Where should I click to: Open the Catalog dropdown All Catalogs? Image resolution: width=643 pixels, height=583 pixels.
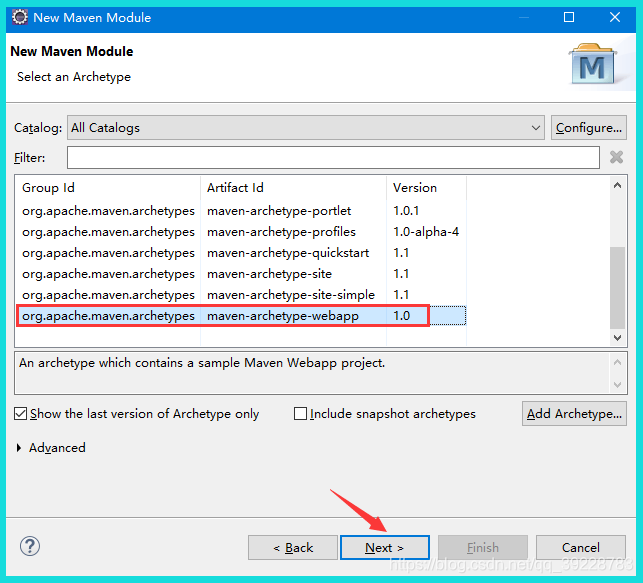(x=306, y=128)
